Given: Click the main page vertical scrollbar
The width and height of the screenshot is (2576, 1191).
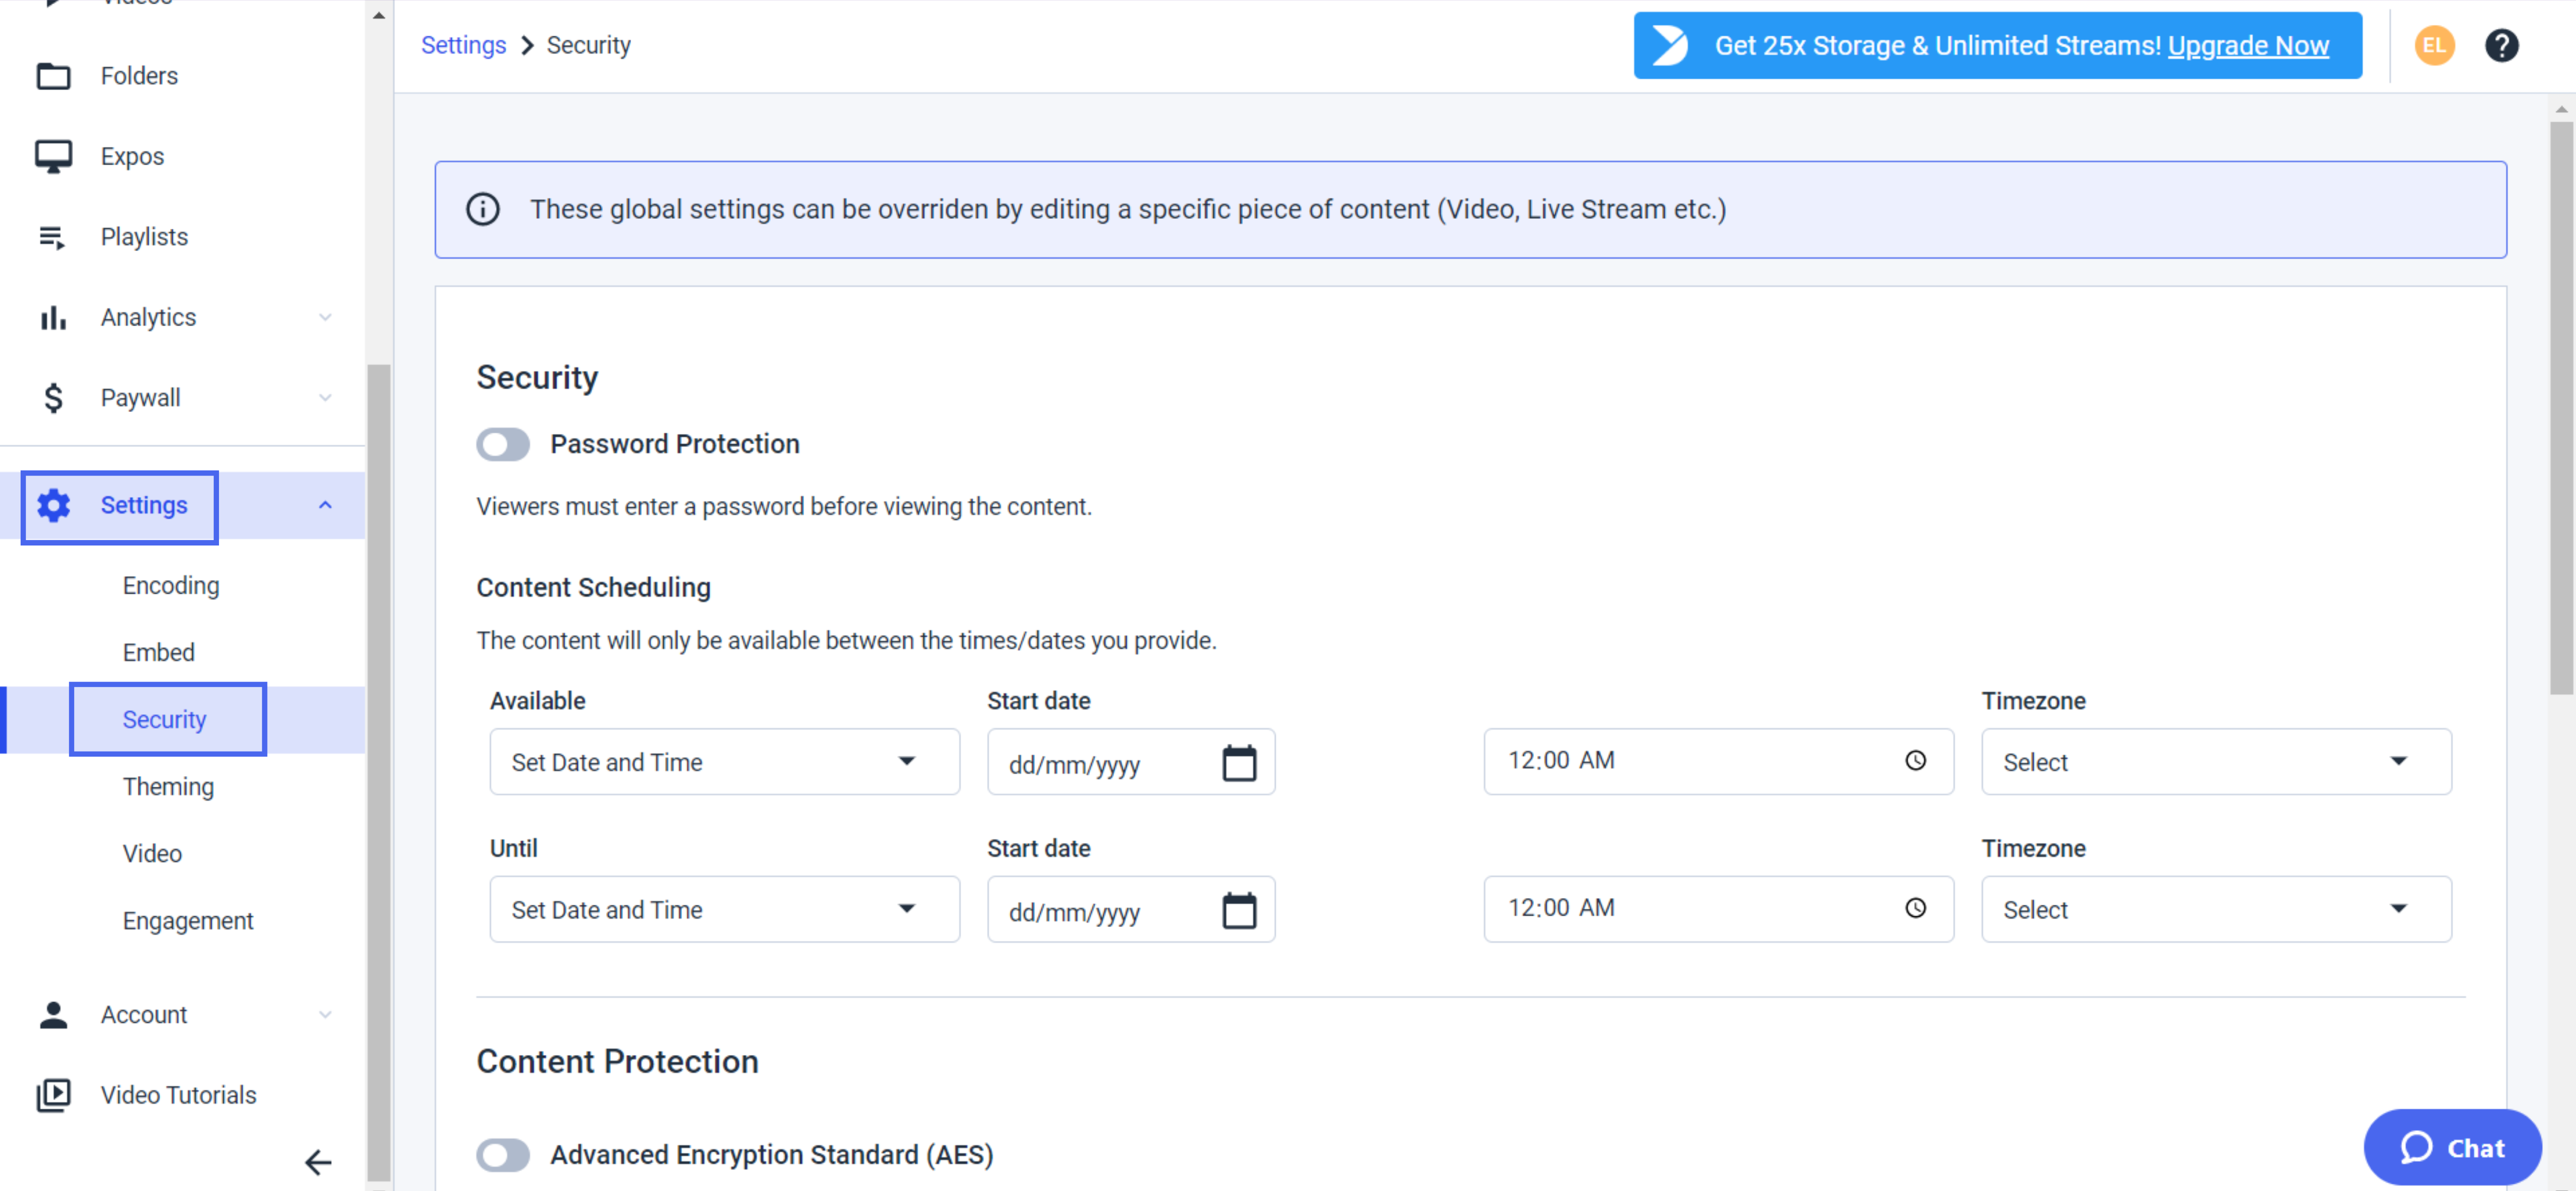Looking at the screenshot, I should [2560, 408].
